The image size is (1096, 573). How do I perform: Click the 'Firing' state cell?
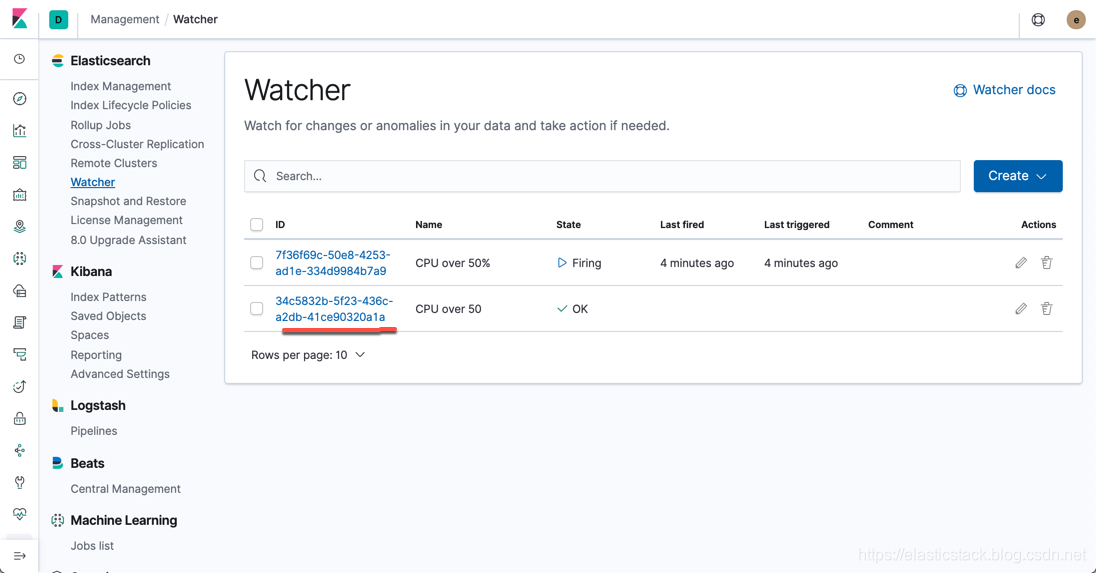click(x=579, y=263)
